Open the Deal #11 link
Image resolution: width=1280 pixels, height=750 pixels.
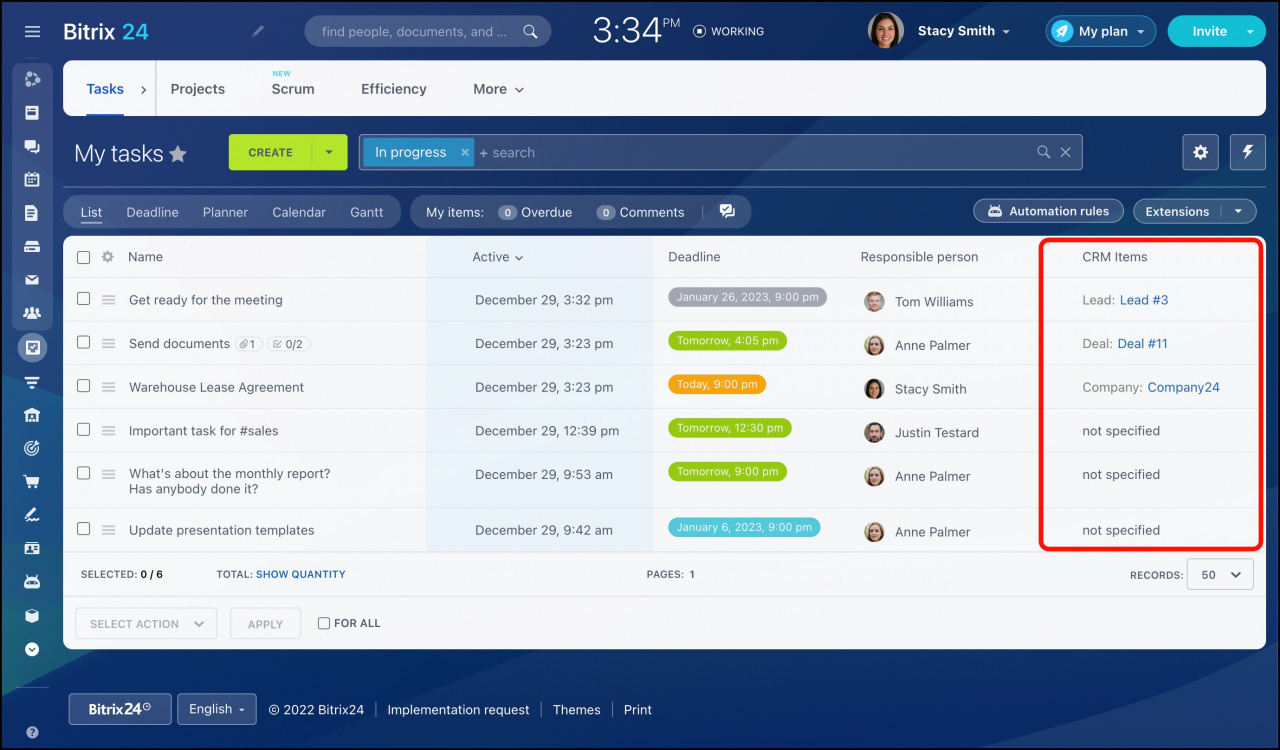coord(1142,343)
